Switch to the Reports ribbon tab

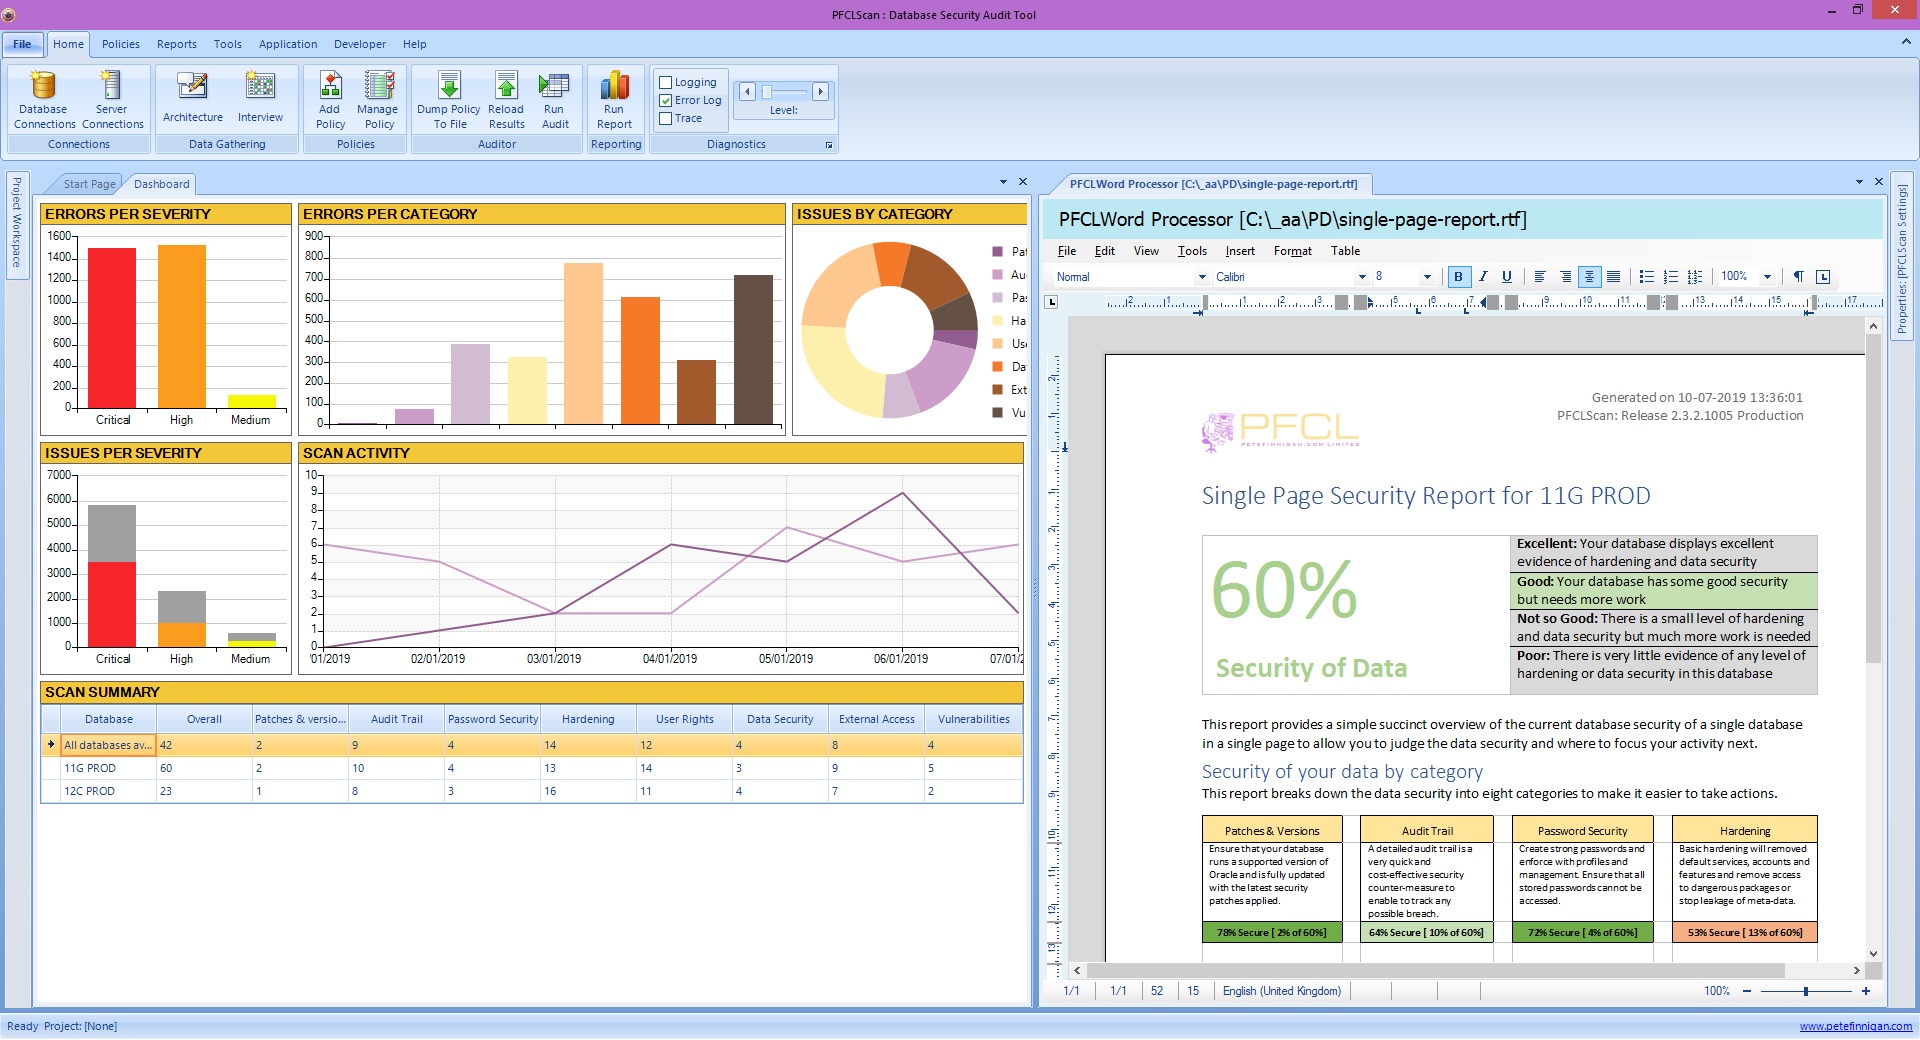pos(176,44)
